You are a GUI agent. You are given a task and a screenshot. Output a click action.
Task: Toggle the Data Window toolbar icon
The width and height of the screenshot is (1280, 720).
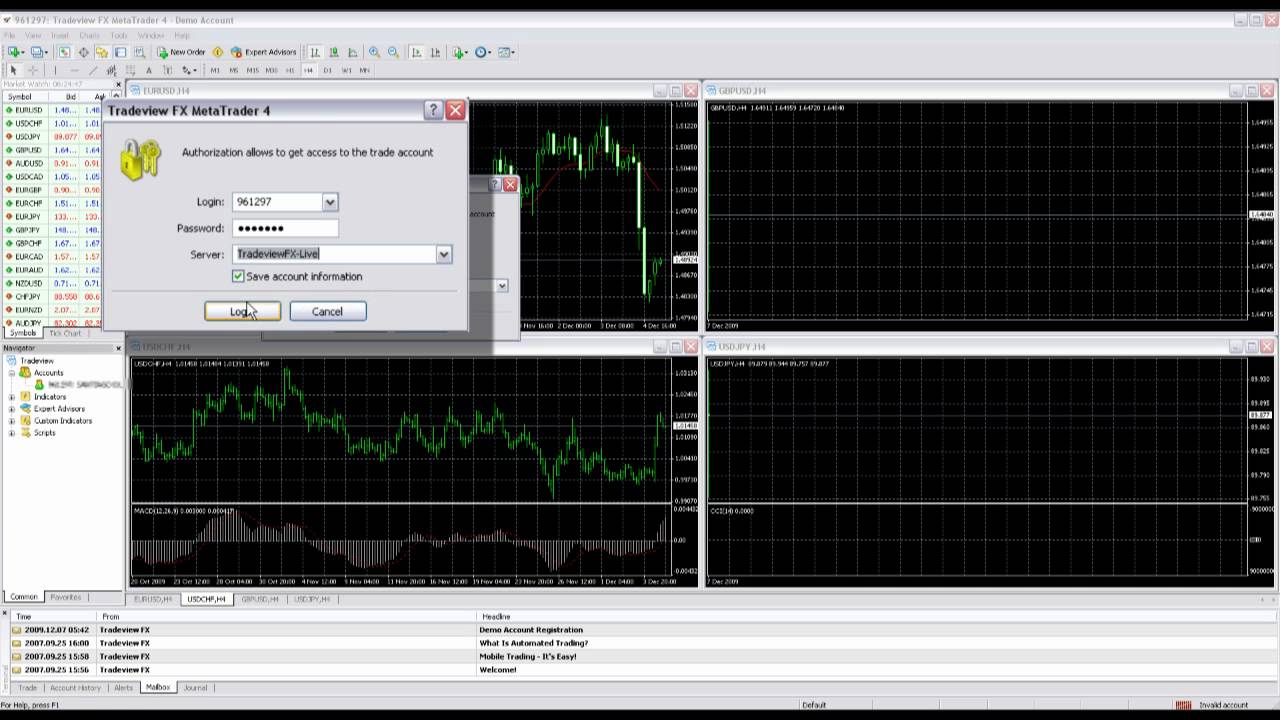click(x=83, y=52)
